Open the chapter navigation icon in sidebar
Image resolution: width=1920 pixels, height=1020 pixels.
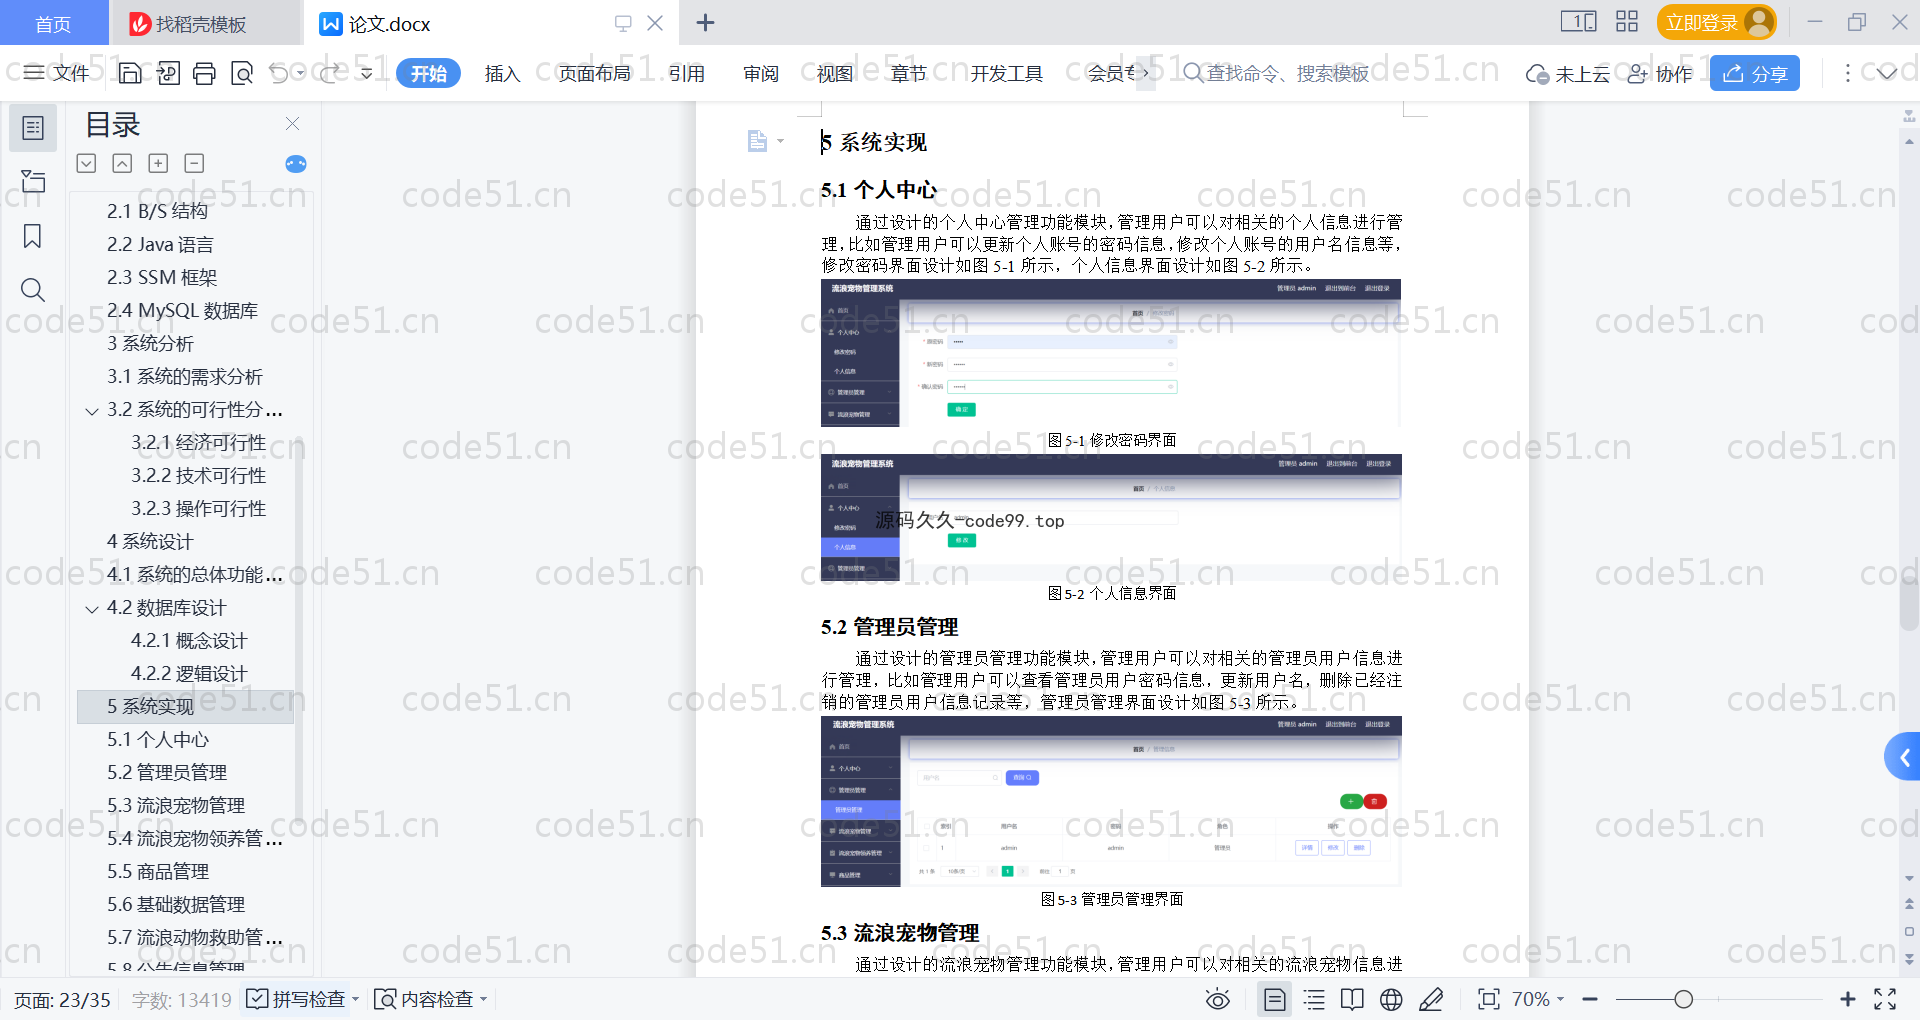click(x=33, y=181)
